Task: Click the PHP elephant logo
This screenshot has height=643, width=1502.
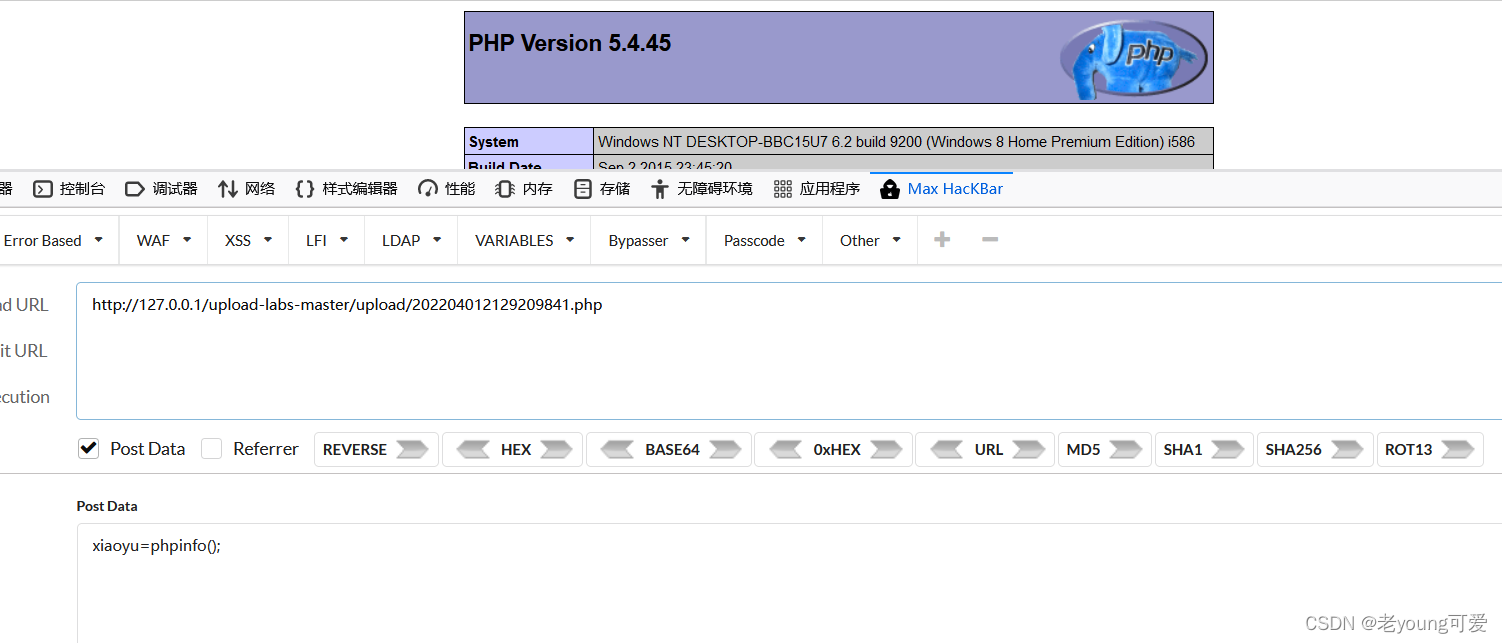Action: pos(1133,59)
